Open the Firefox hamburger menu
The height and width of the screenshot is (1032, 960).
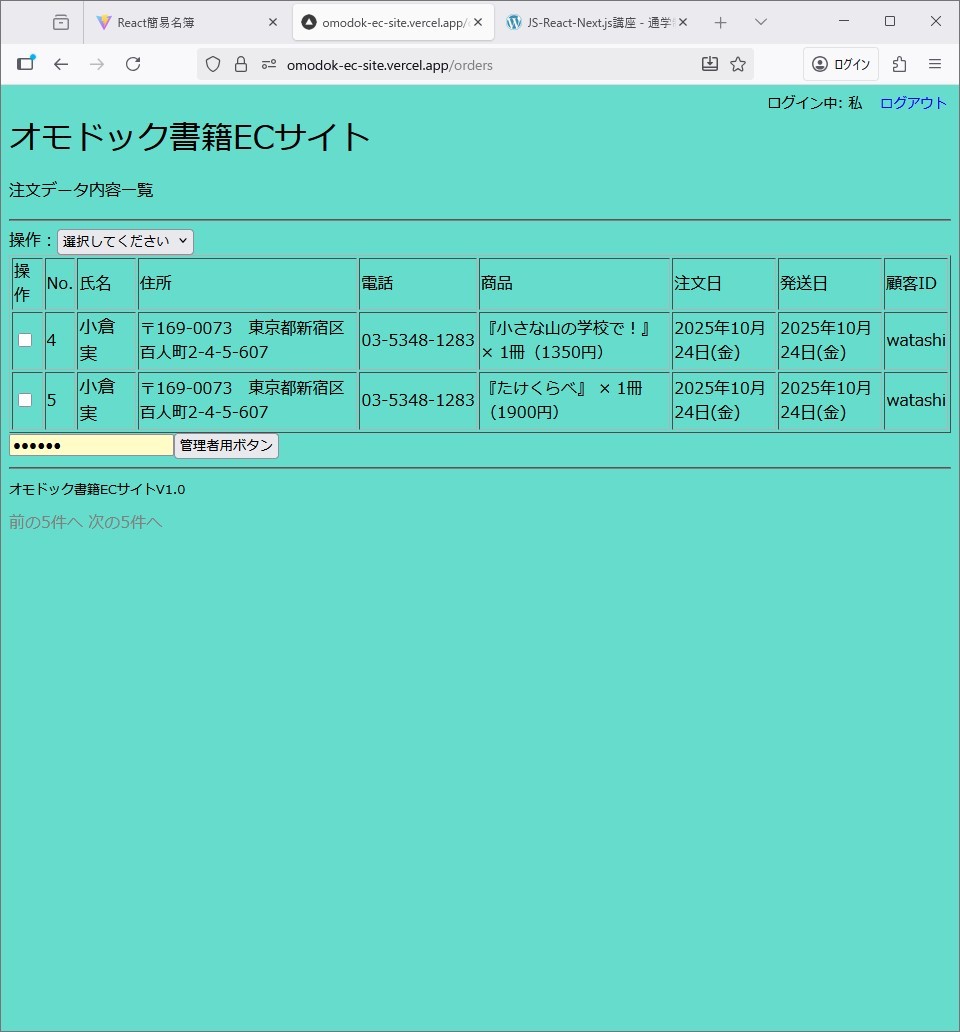click(x=935, y=64)
